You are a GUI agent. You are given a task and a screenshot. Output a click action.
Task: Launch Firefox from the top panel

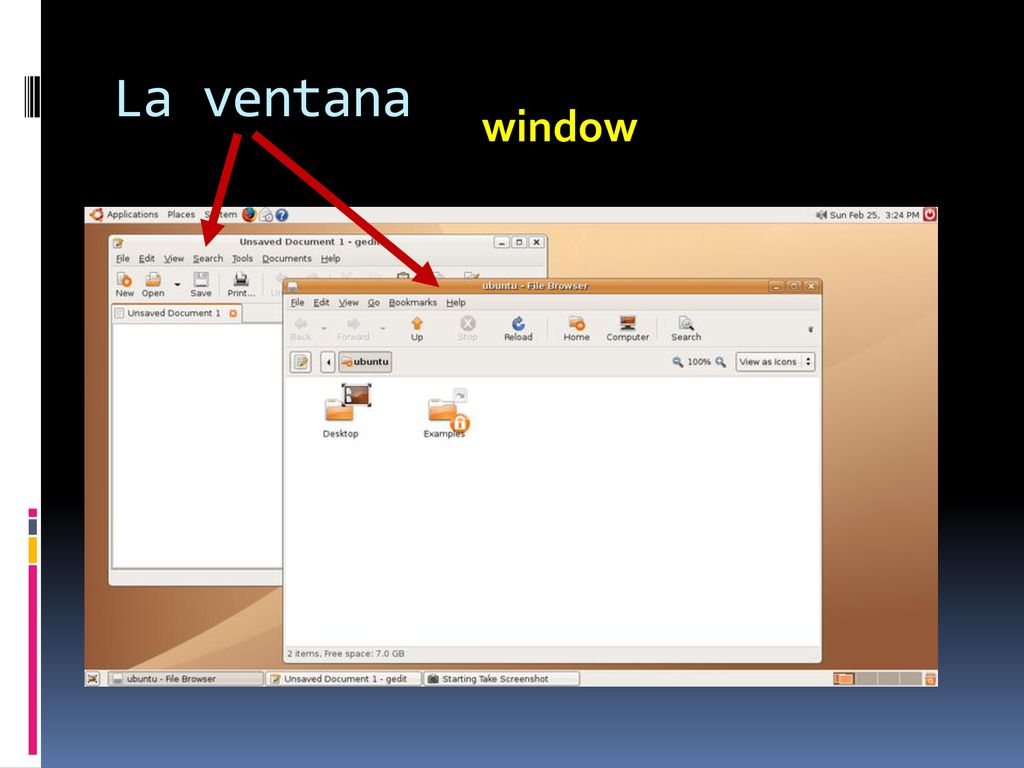point(249,214)
